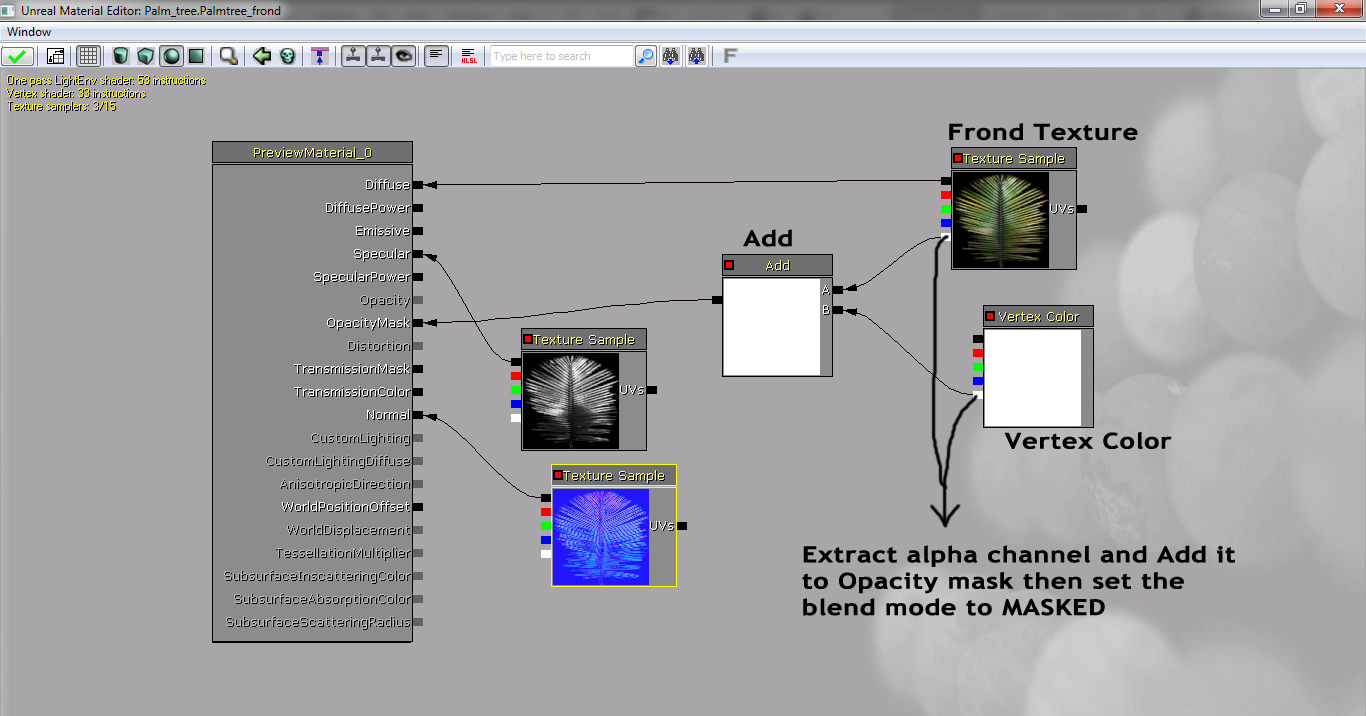Click the Diffuse input connector
The height and width of the screenshot is (716, 1366).
418,185
